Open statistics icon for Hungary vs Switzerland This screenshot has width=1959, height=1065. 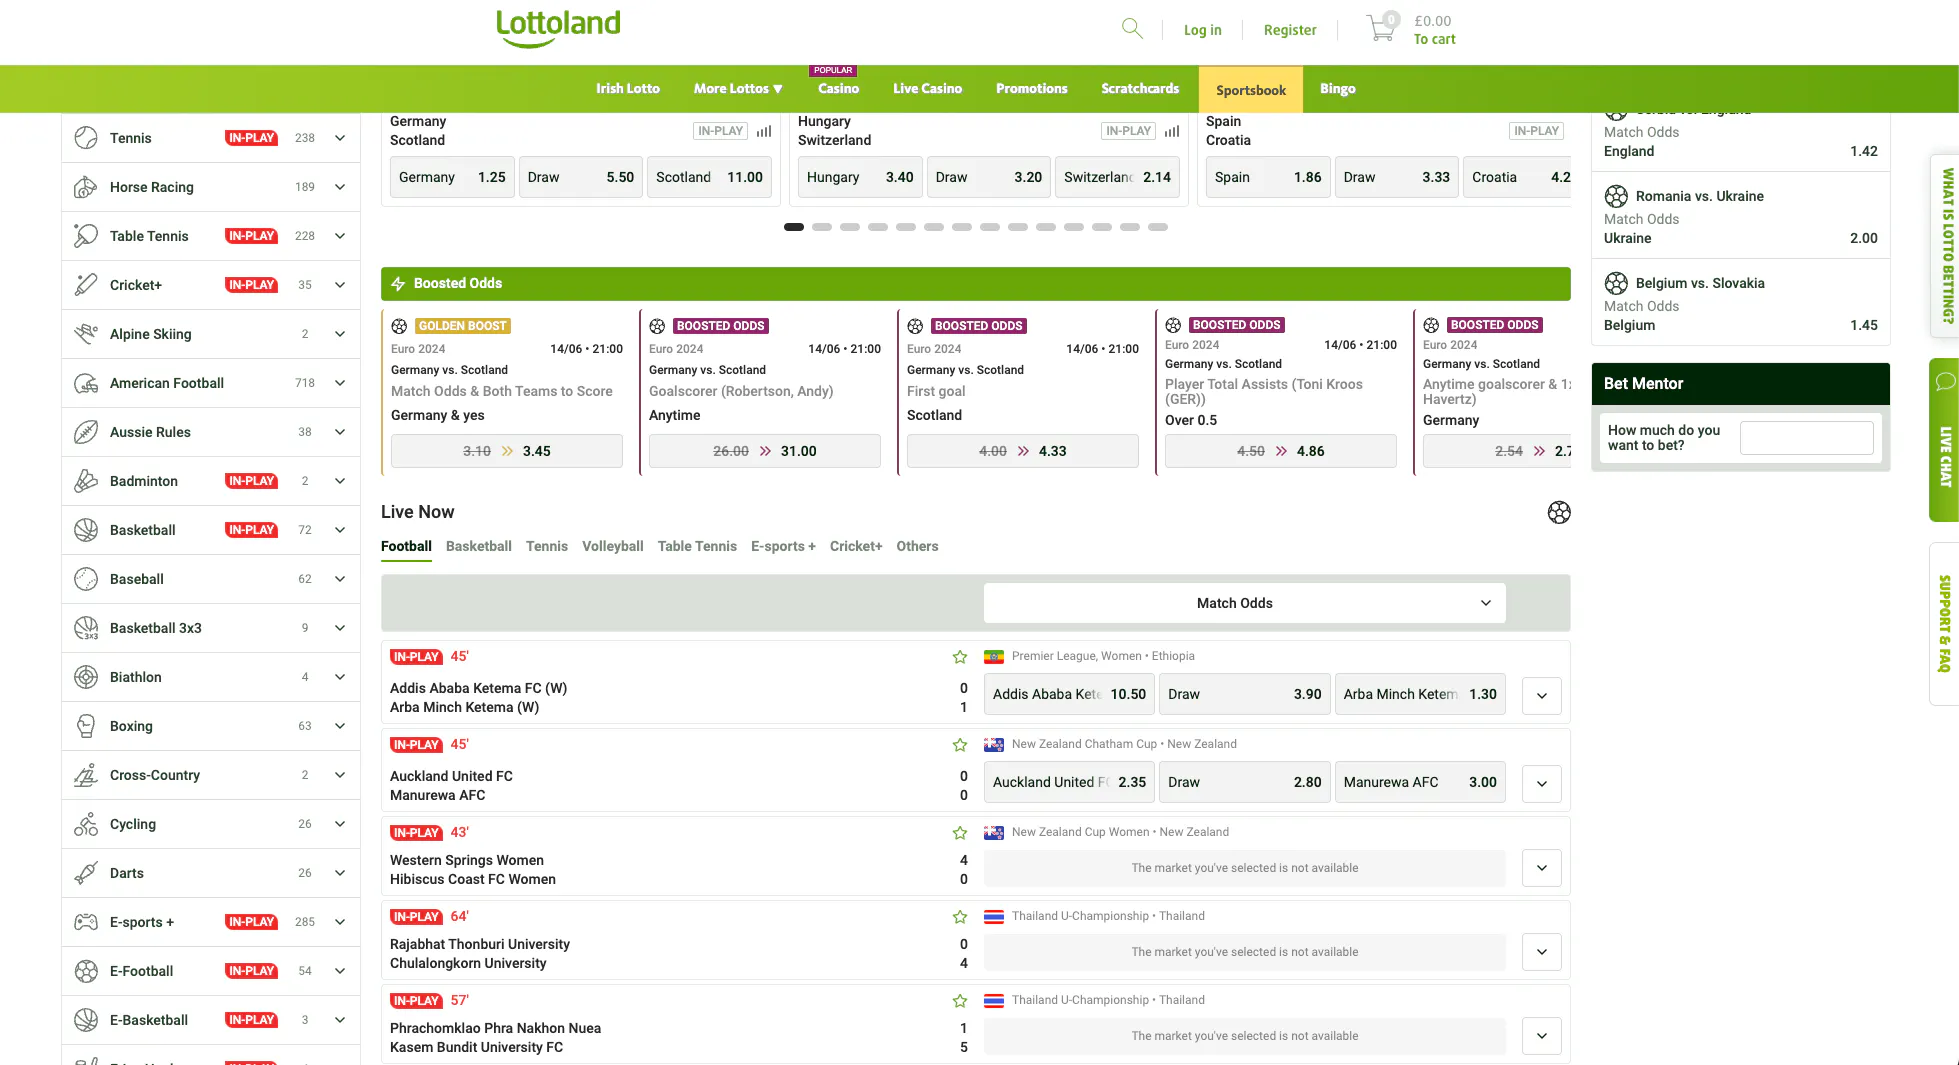coord(1172,131)
